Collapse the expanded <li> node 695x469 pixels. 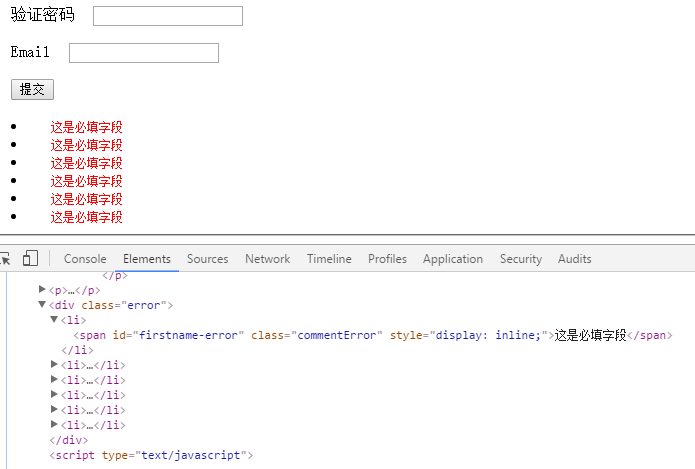coord(54,320)
